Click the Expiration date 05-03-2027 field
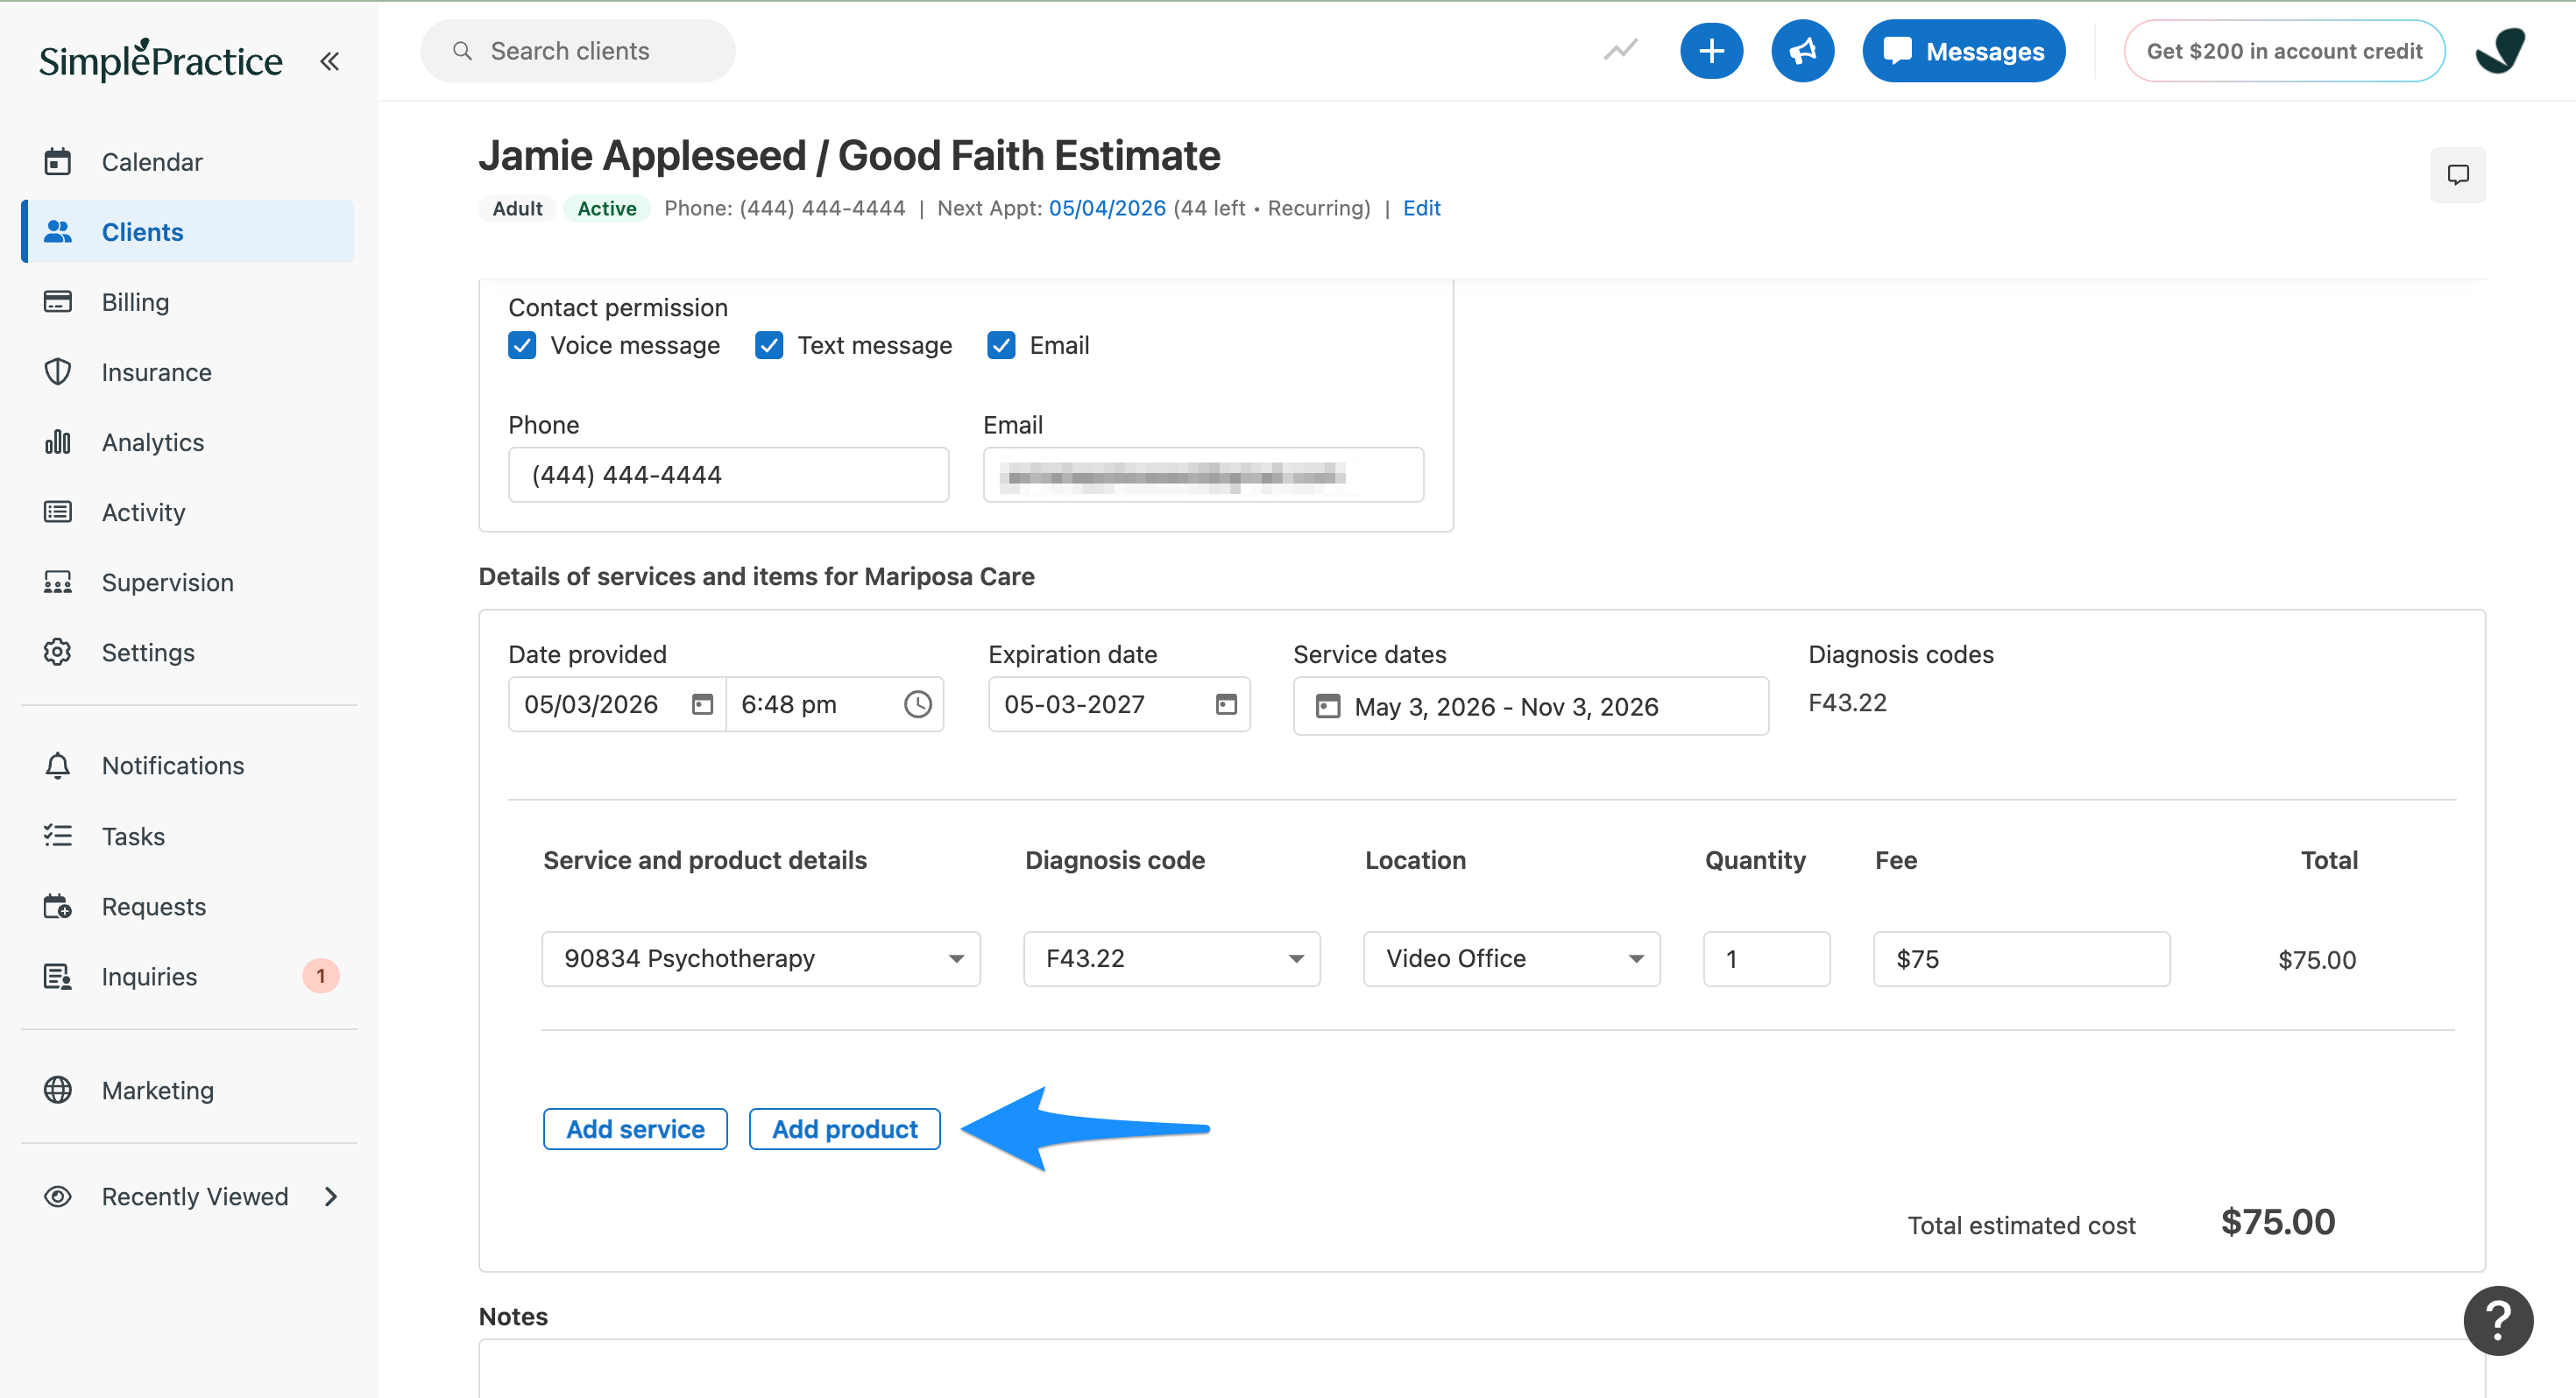Screen dimensions: 2576x1398 tap(1118, 704)
